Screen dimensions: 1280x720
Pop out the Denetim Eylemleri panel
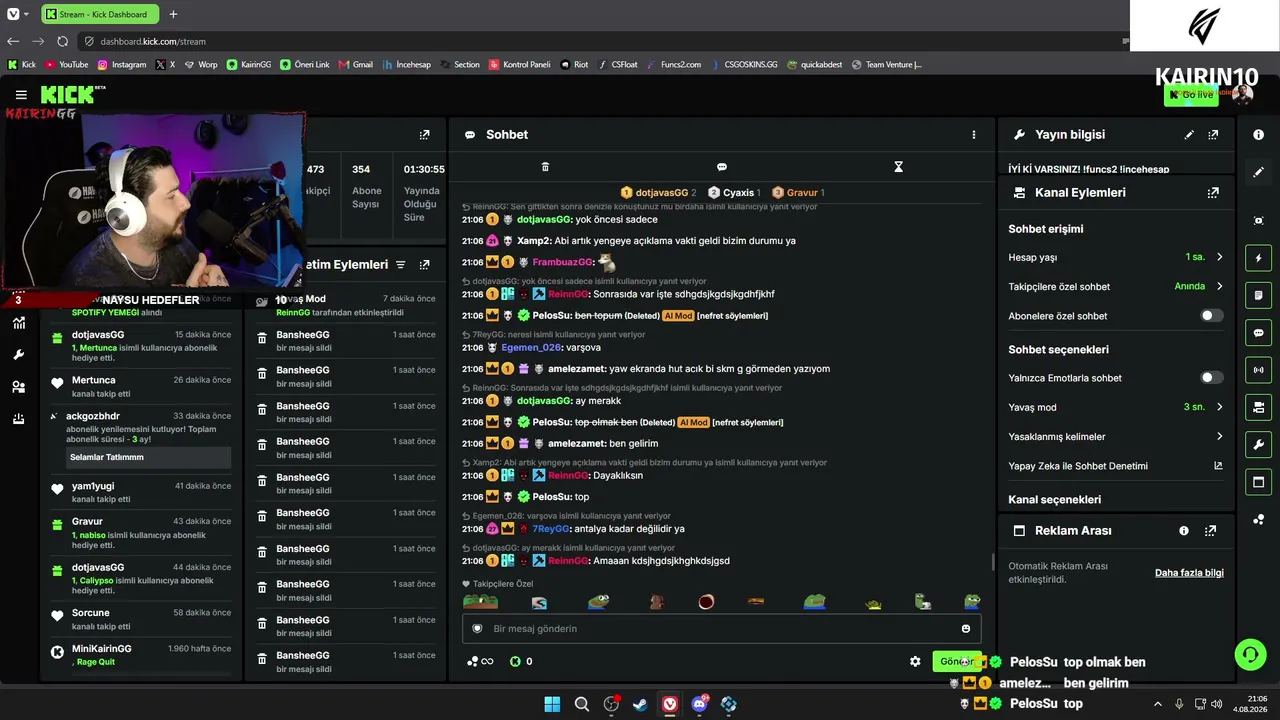[424, 265]
